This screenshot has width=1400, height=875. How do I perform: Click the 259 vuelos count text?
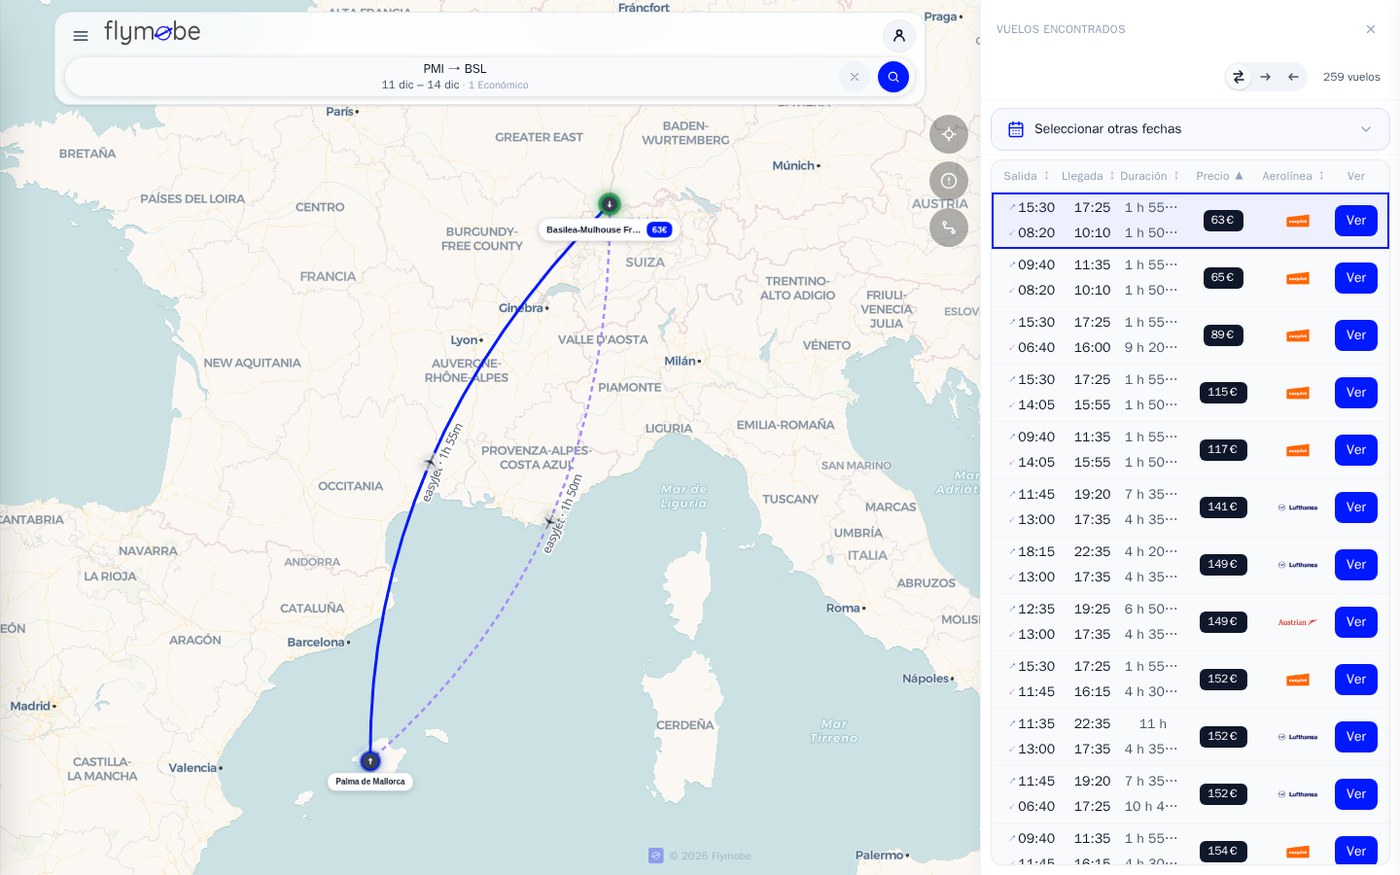[1351, 77]
